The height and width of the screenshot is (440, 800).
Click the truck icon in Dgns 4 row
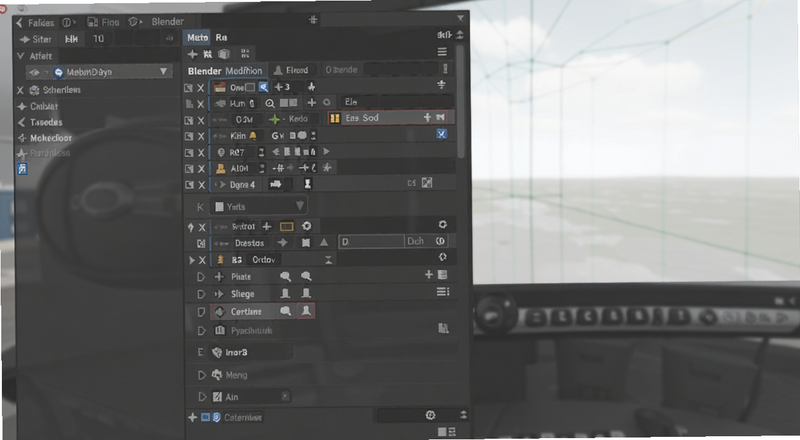[x=276, y=184]
